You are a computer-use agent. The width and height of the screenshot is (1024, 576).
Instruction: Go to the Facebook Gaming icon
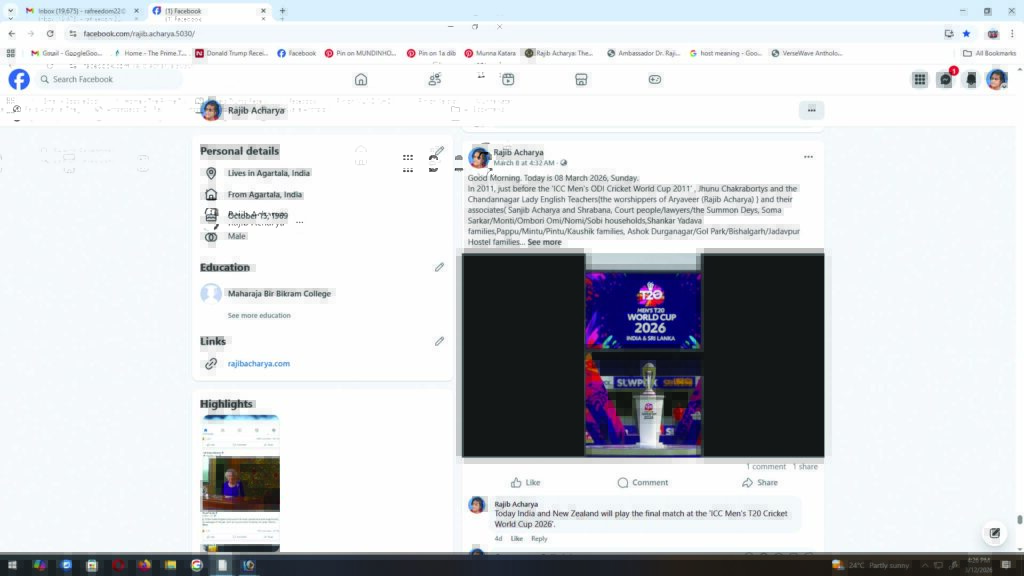[x=655, y=80]
